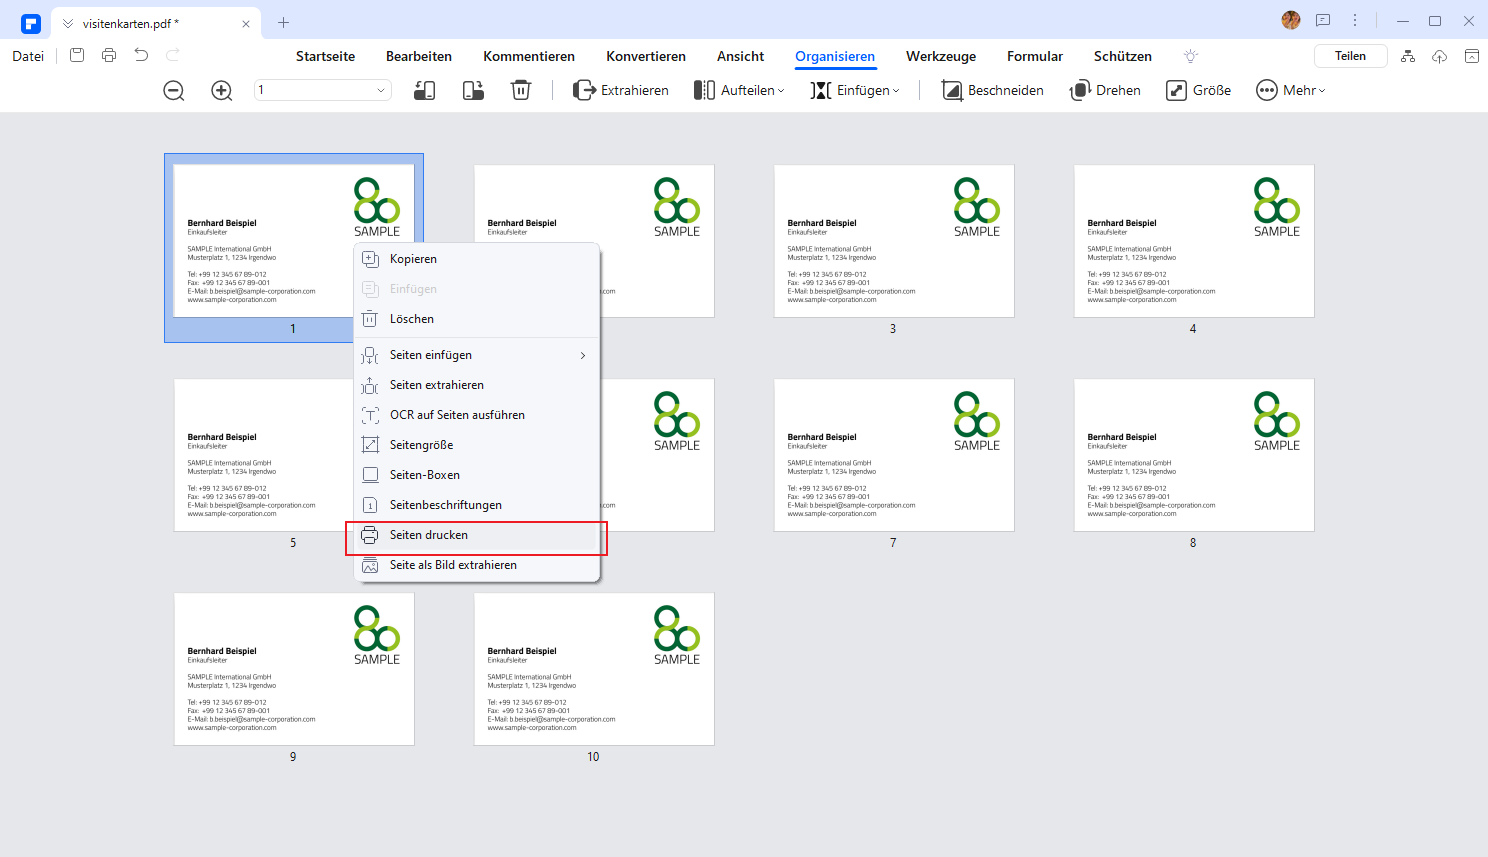Click the Extrahieren toolbar button
This screenshot has width=1488, height=857.
click(x=621, y=91)
